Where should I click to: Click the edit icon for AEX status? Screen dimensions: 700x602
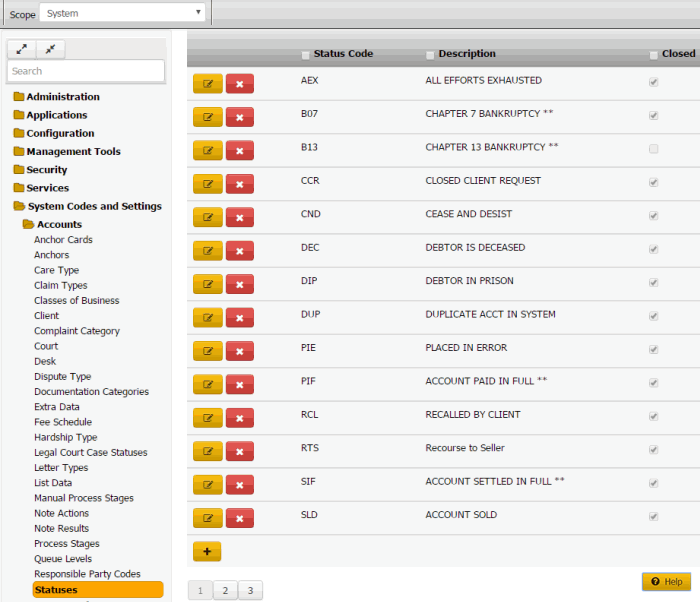click(207, 83)
